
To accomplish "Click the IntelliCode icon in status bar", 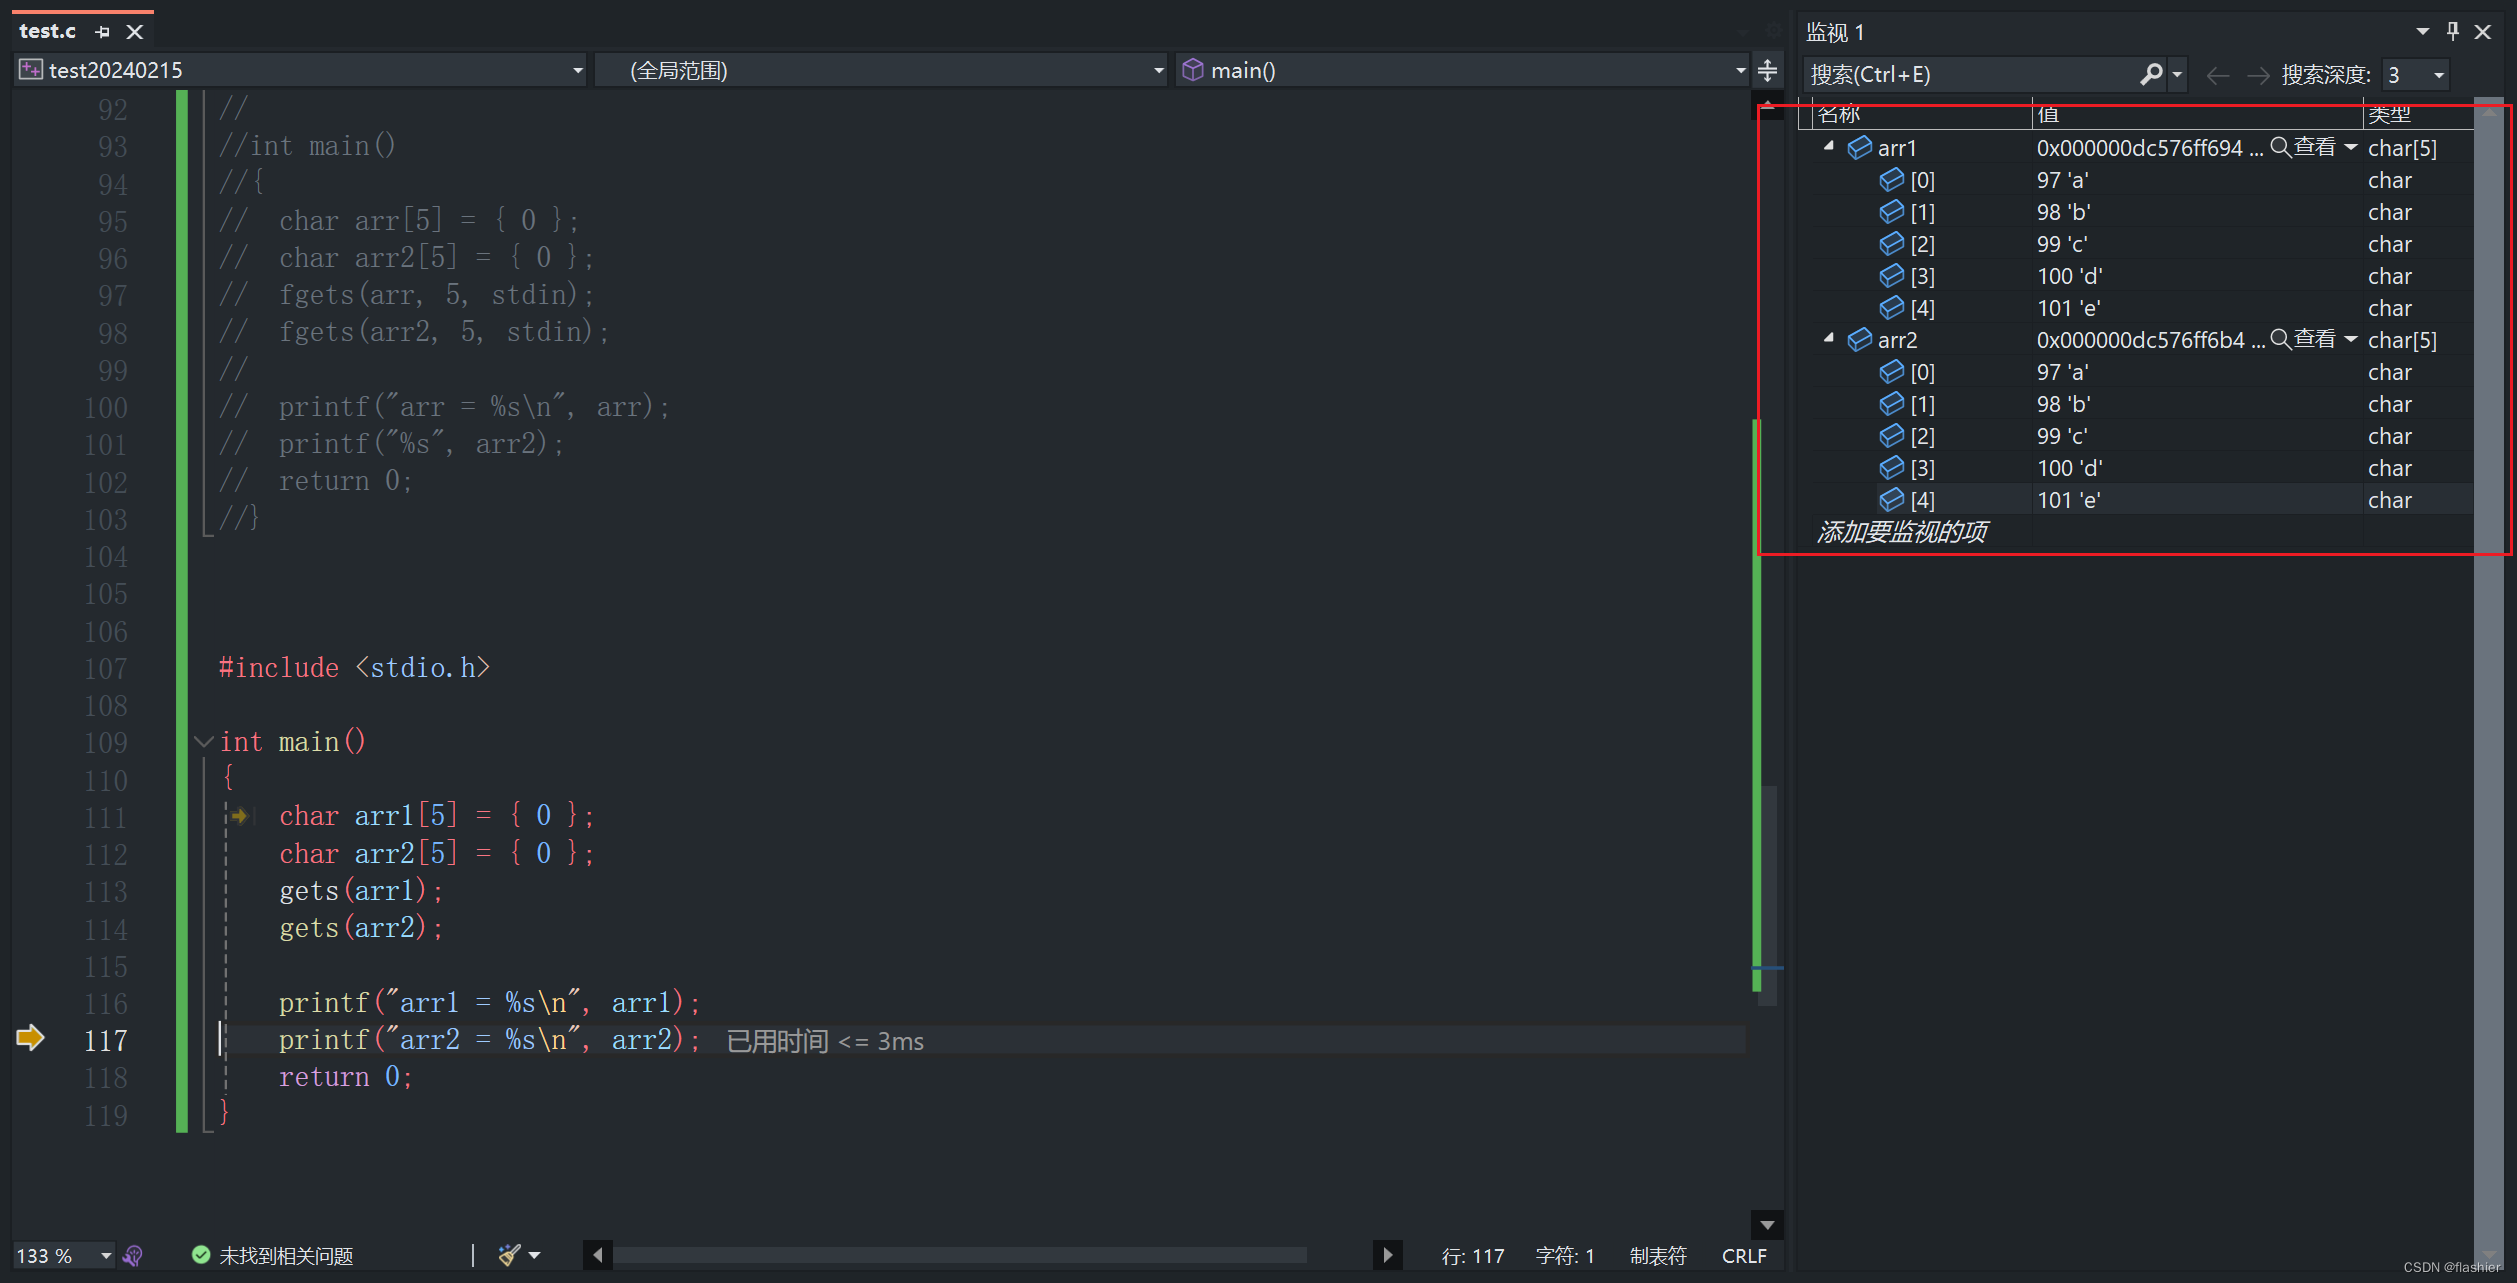I will click(x=133, y=1255).
